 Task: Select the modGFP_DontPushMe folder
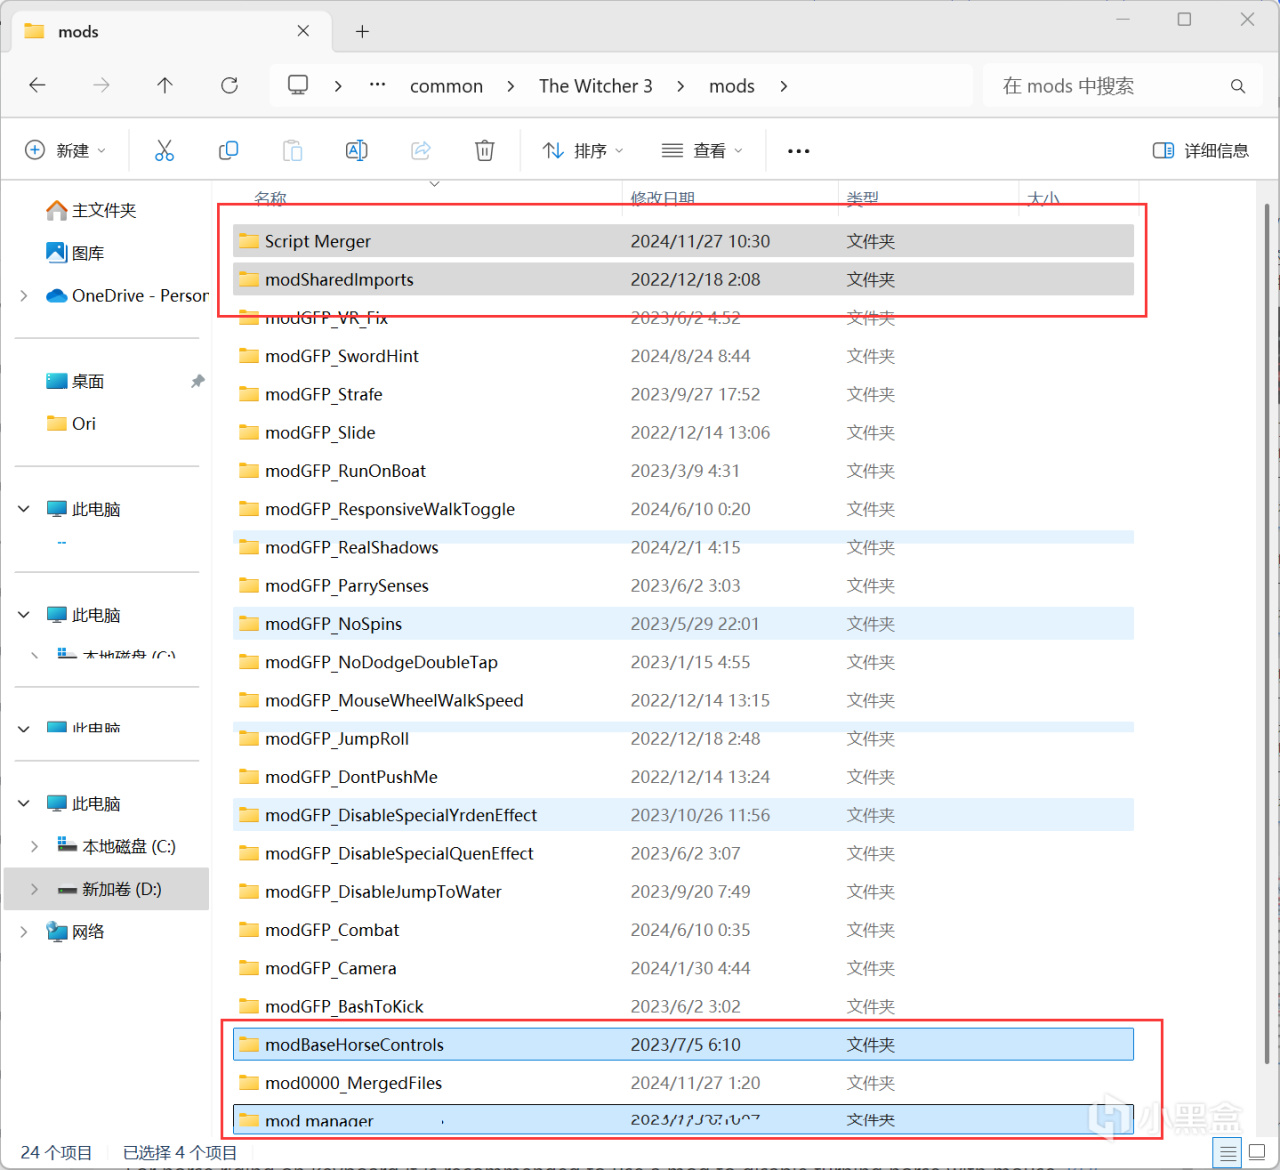[x=683, y=777]
